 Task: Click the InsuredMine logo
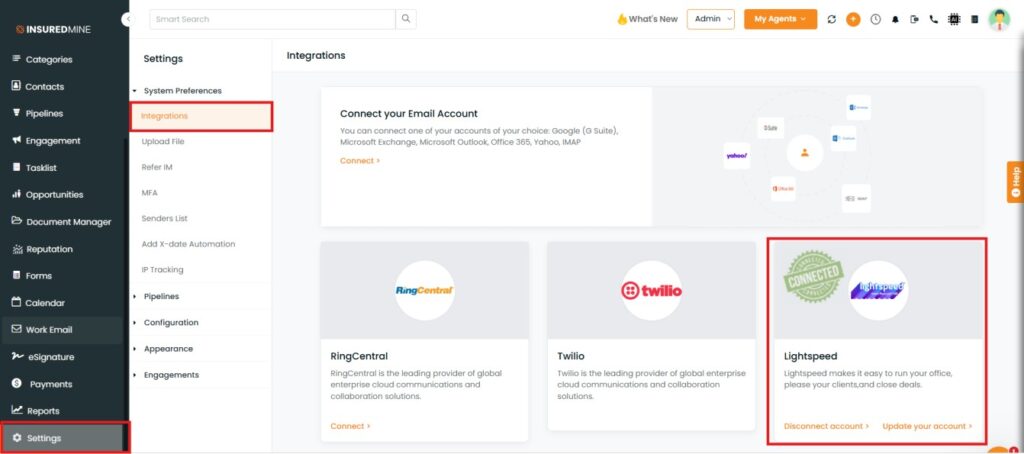tap(54, 29)
